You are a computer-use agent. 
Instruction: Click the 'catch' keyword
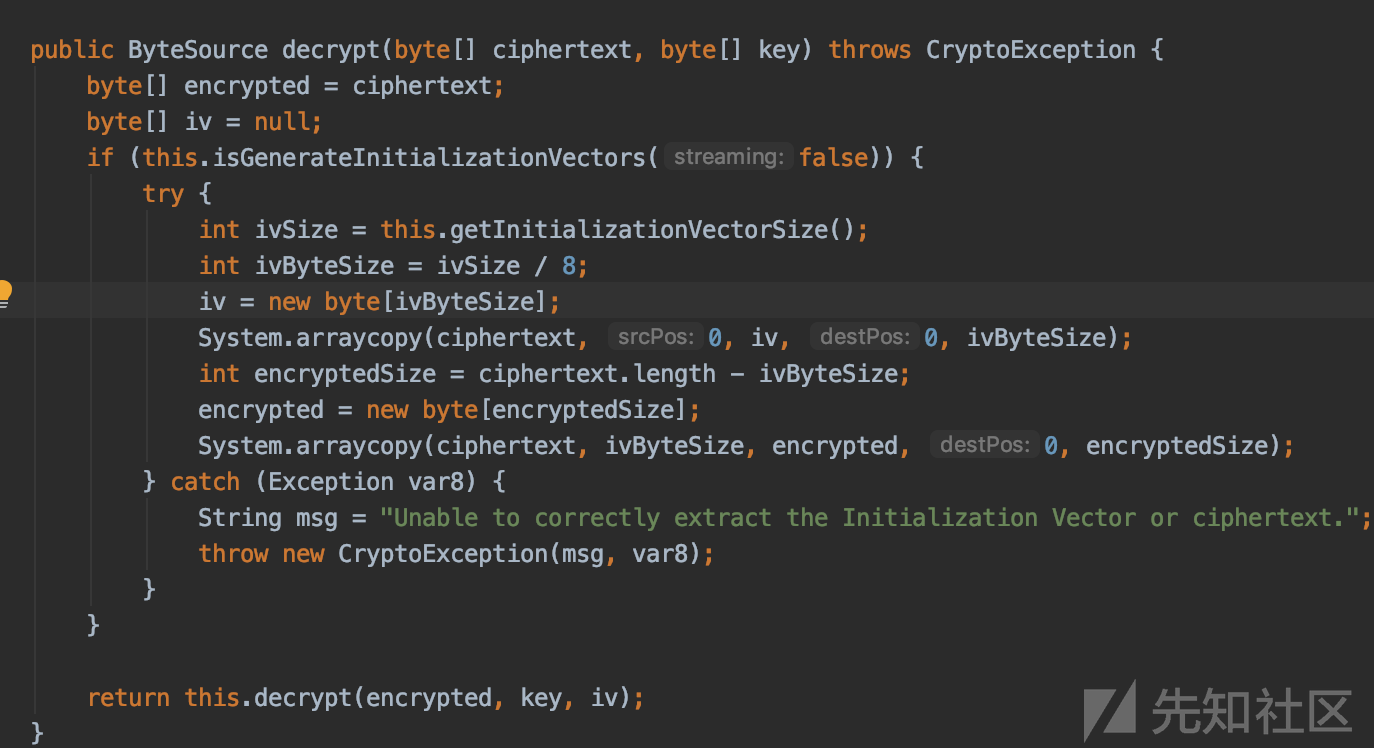205,481
